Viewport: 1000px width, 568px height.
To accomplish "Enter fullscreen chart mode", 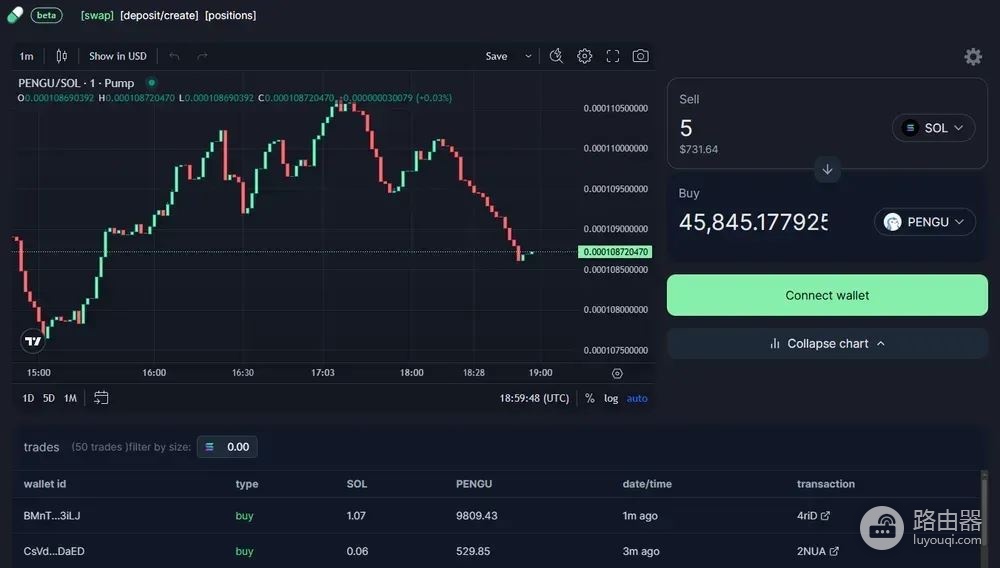I will (x=612, y=56).
